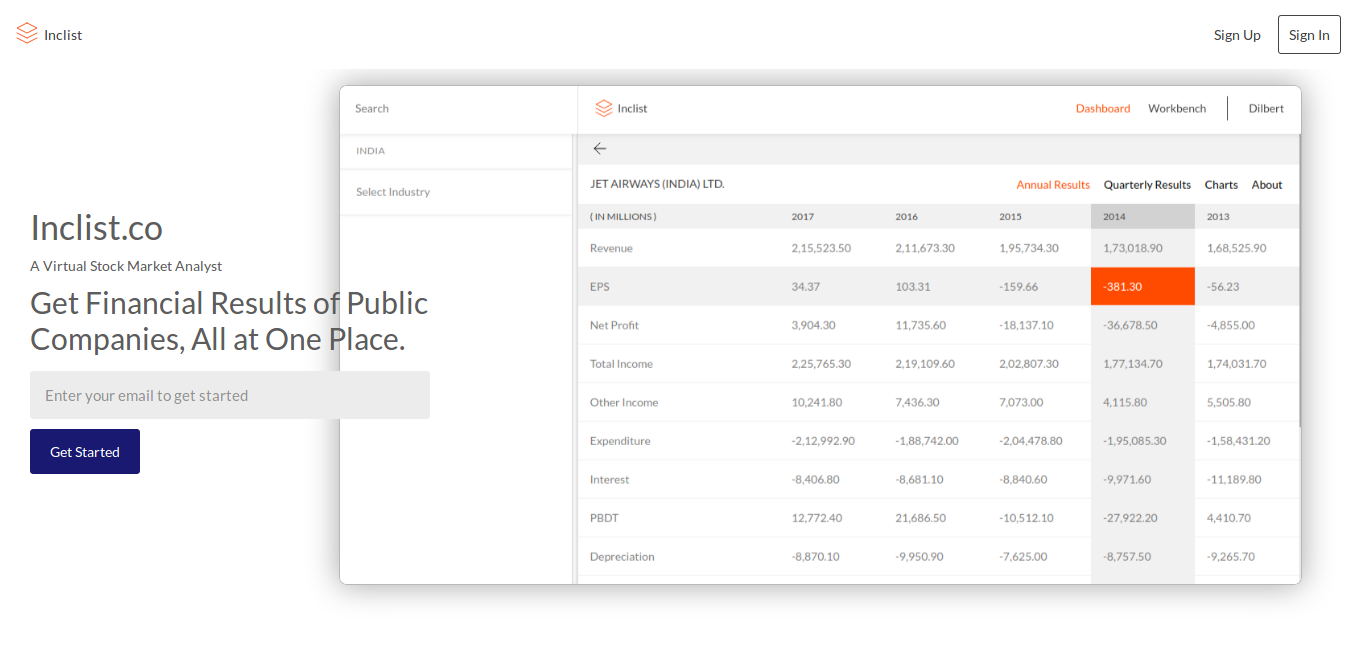Select the EPS row label

click(x=600, y=287)
